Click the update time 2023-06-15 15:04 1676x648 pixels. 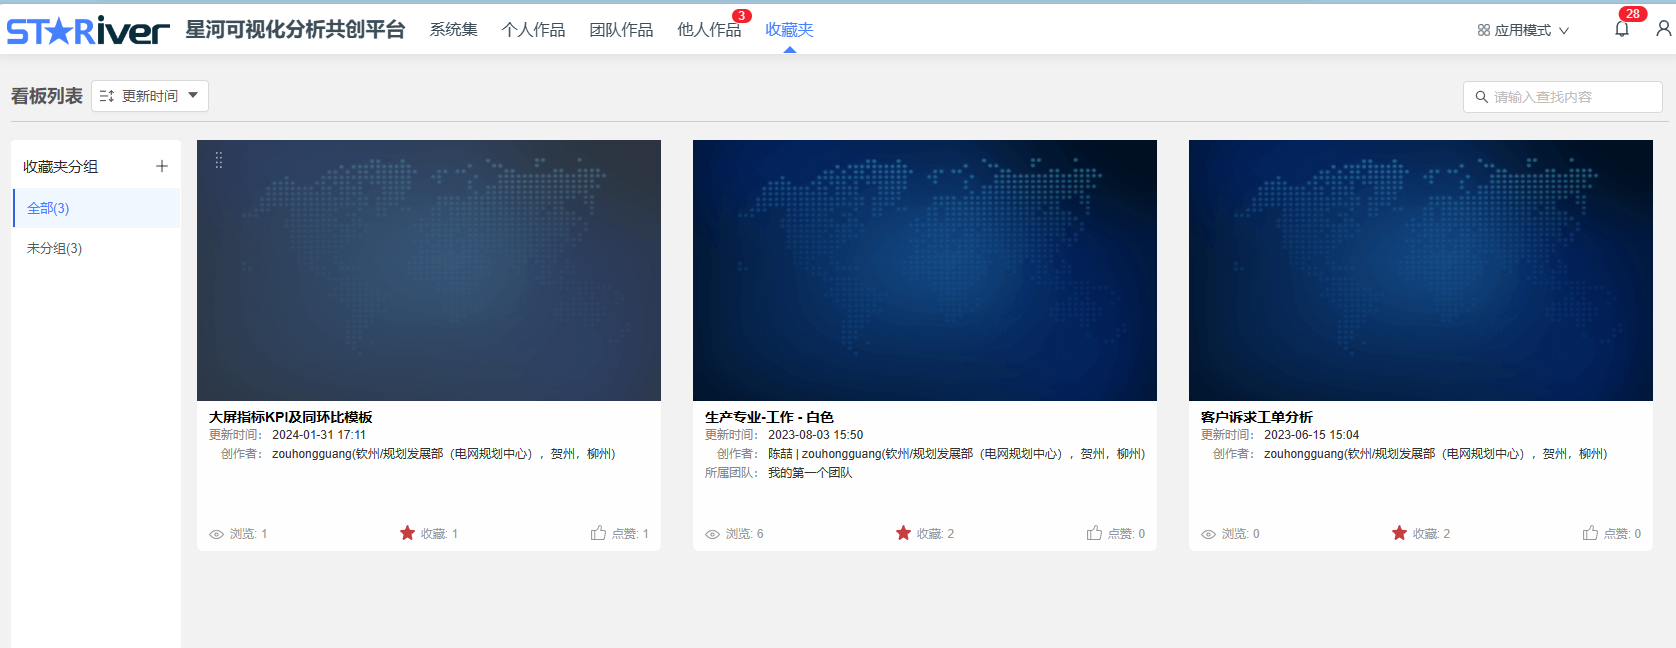coord(1311,435)
